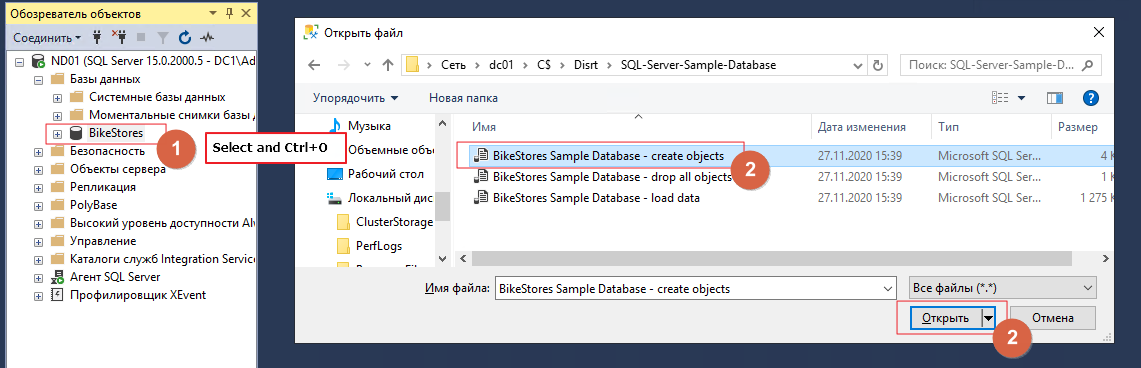Screen dimensions: 1141x368
Task: Click the up arrow in file dialog
Action: 388,65
